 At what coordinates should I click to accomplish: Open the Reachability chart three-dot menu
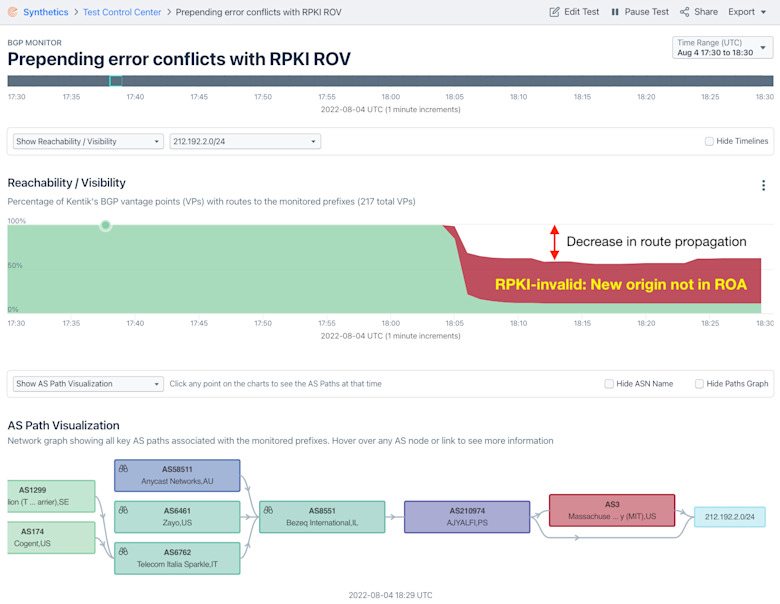pyautogui.click(x=763, y=186)
